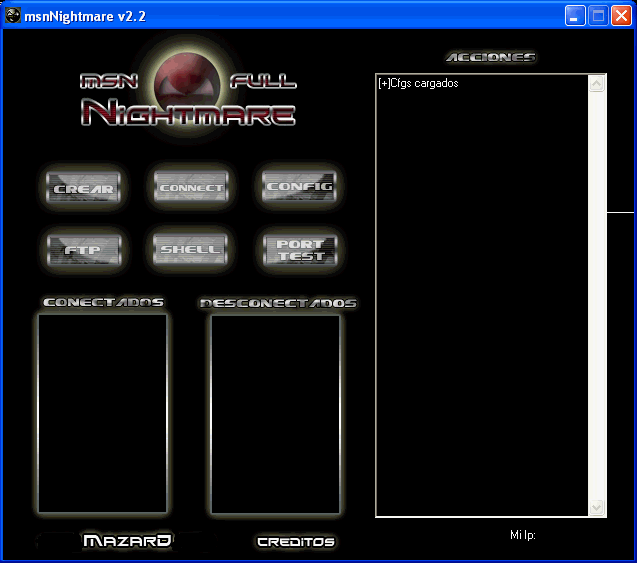
Task: Open the CREDITOS link
Action: tap(295, 542)
